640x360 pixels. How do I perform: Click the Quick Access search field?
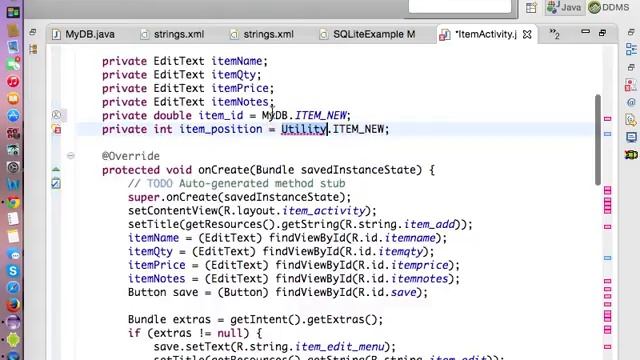[x=460, y=6]
